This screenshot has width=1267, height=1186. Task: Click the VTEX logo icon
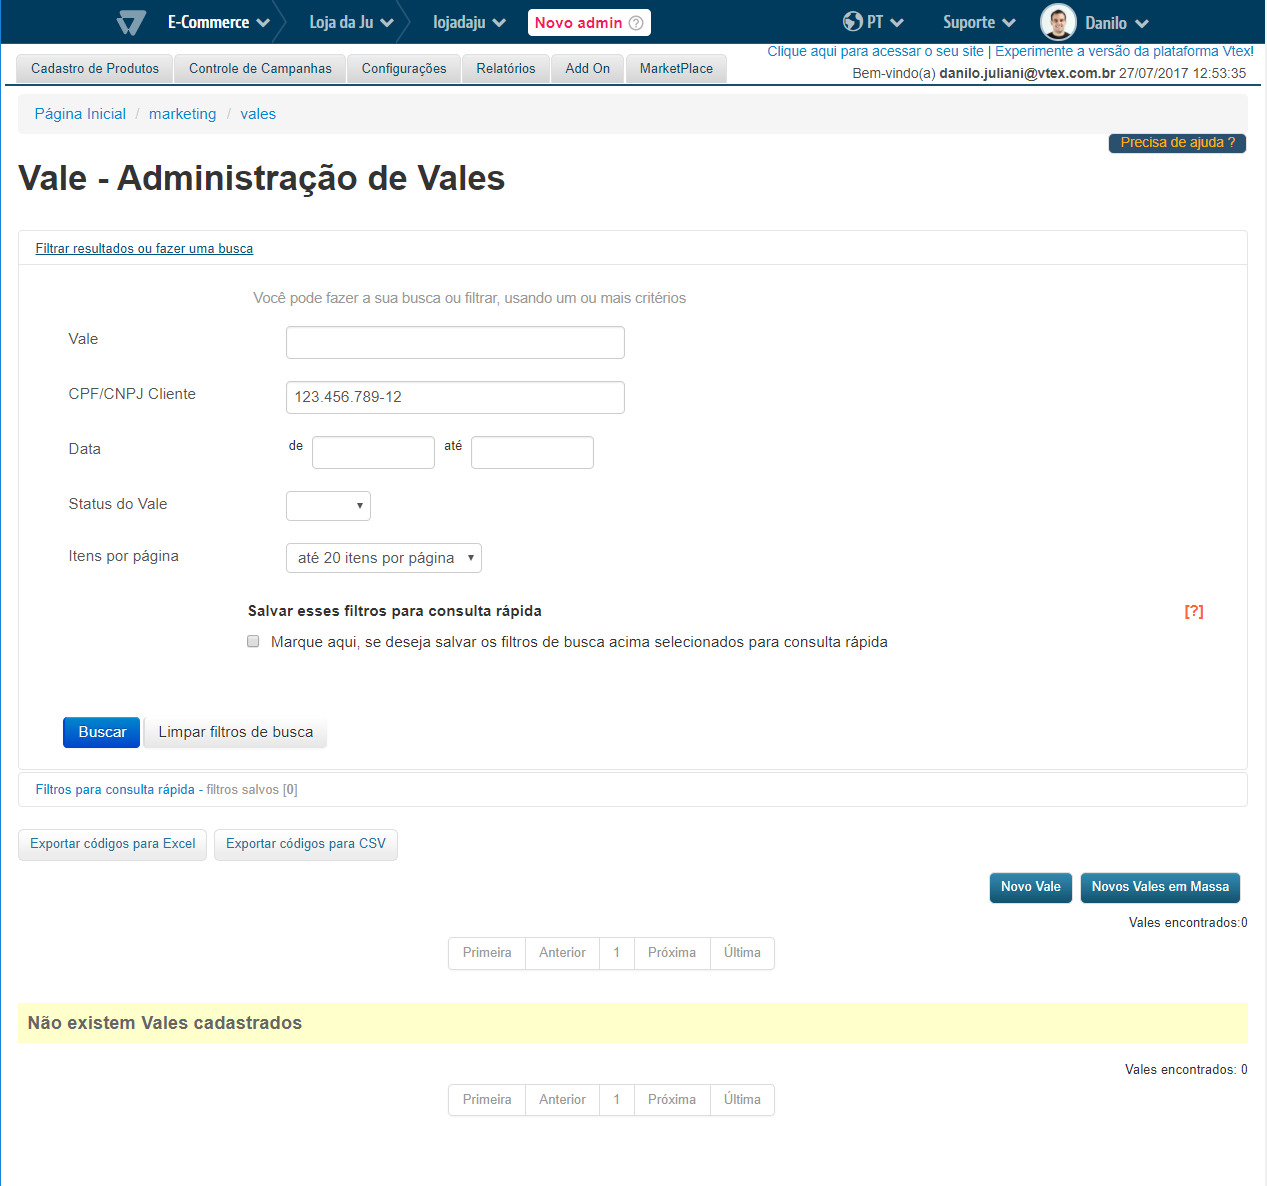[x=131, y=22]
